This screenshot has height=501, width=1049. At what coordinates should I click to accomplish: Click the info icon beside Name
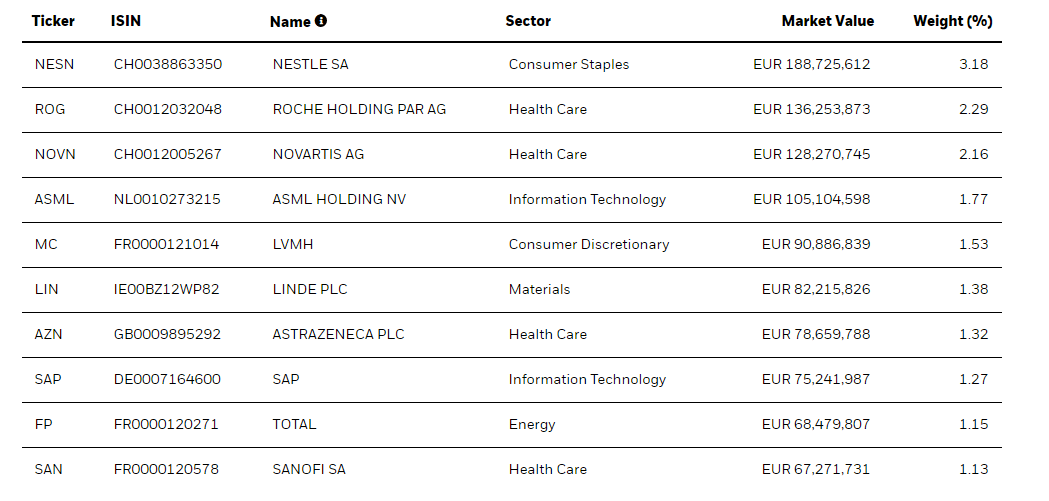coord(321,21)
